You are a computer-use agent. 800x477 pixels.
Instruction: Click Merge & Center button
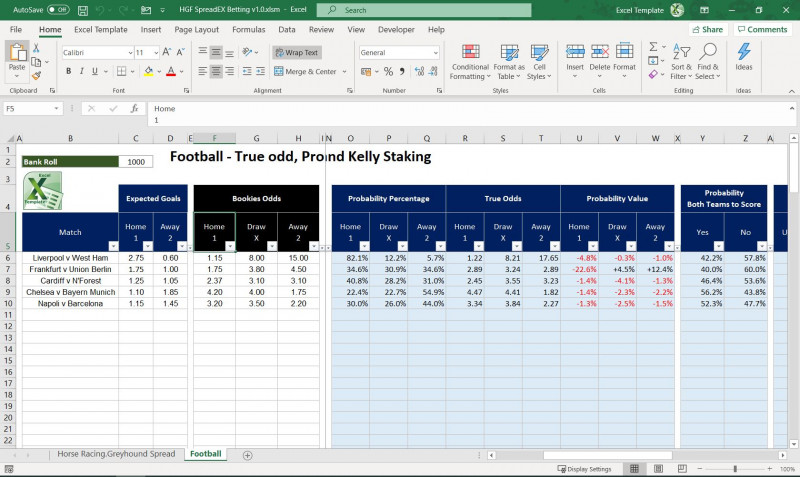(305, 71)
